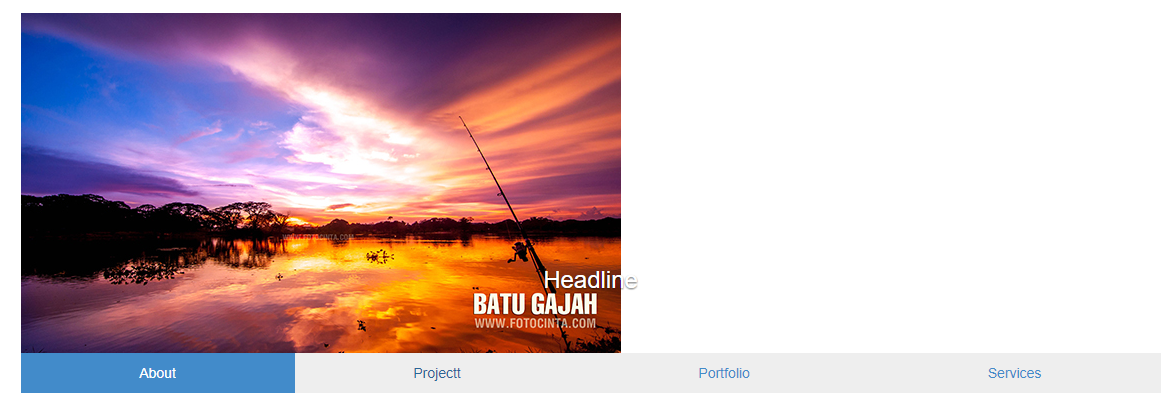The height and width of the screenshot is (407, 1176).
Task: Click the Headline caption text
Action: pos(590,280)
